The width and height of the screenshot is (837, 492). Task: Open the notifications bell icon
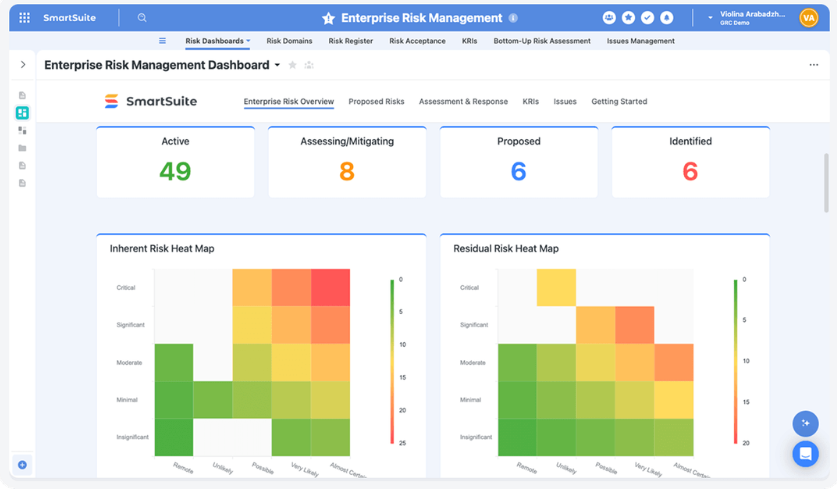667,18
